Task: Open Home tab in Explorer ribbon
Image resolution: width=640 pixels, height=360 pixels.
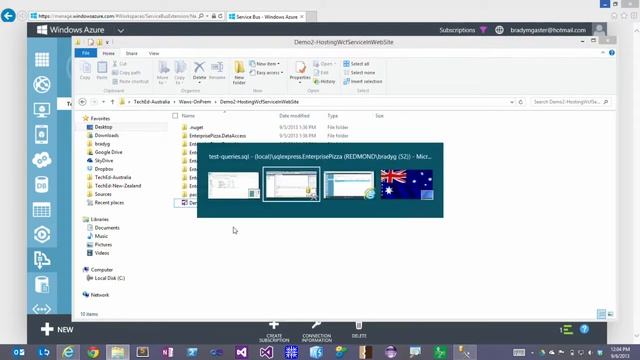Action: pos(109,53)
